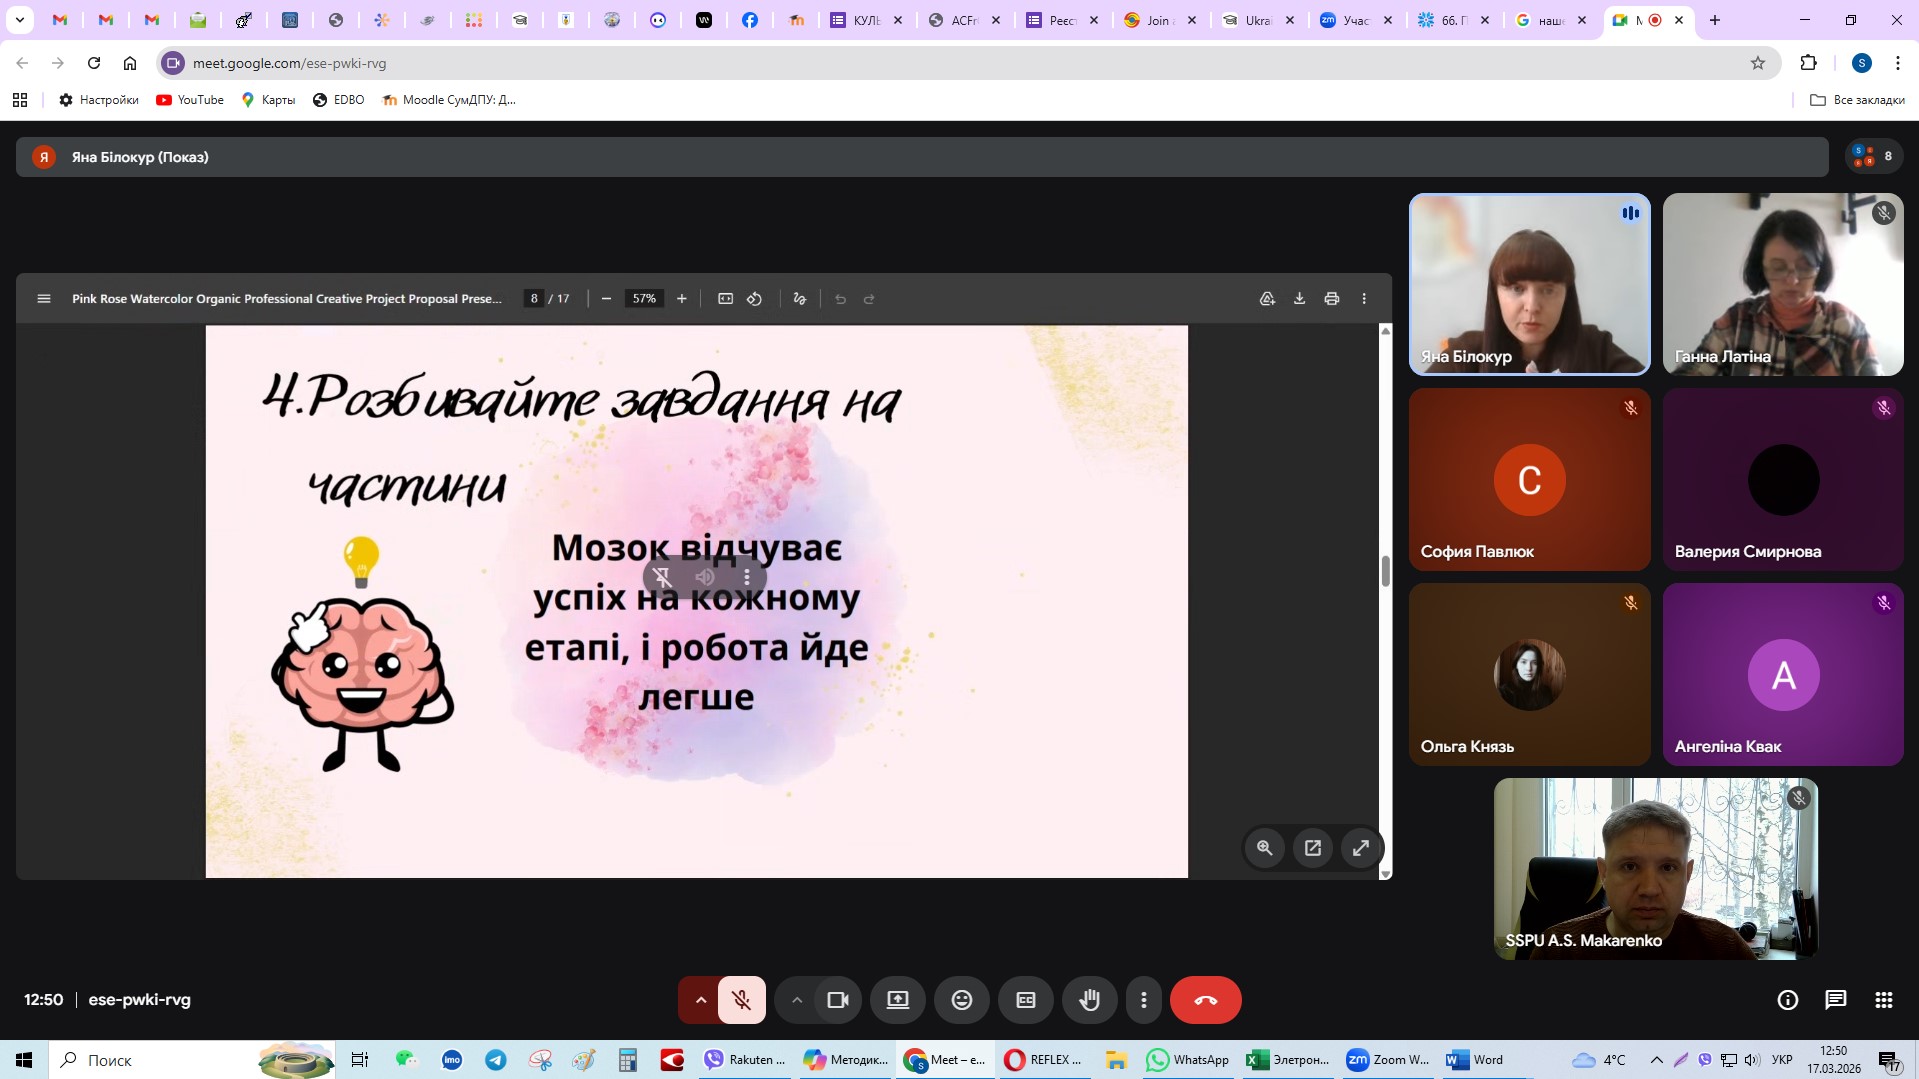Click the PDF page number field
The height and width of the screenshot is (1079, 1919).
[534, 299]
